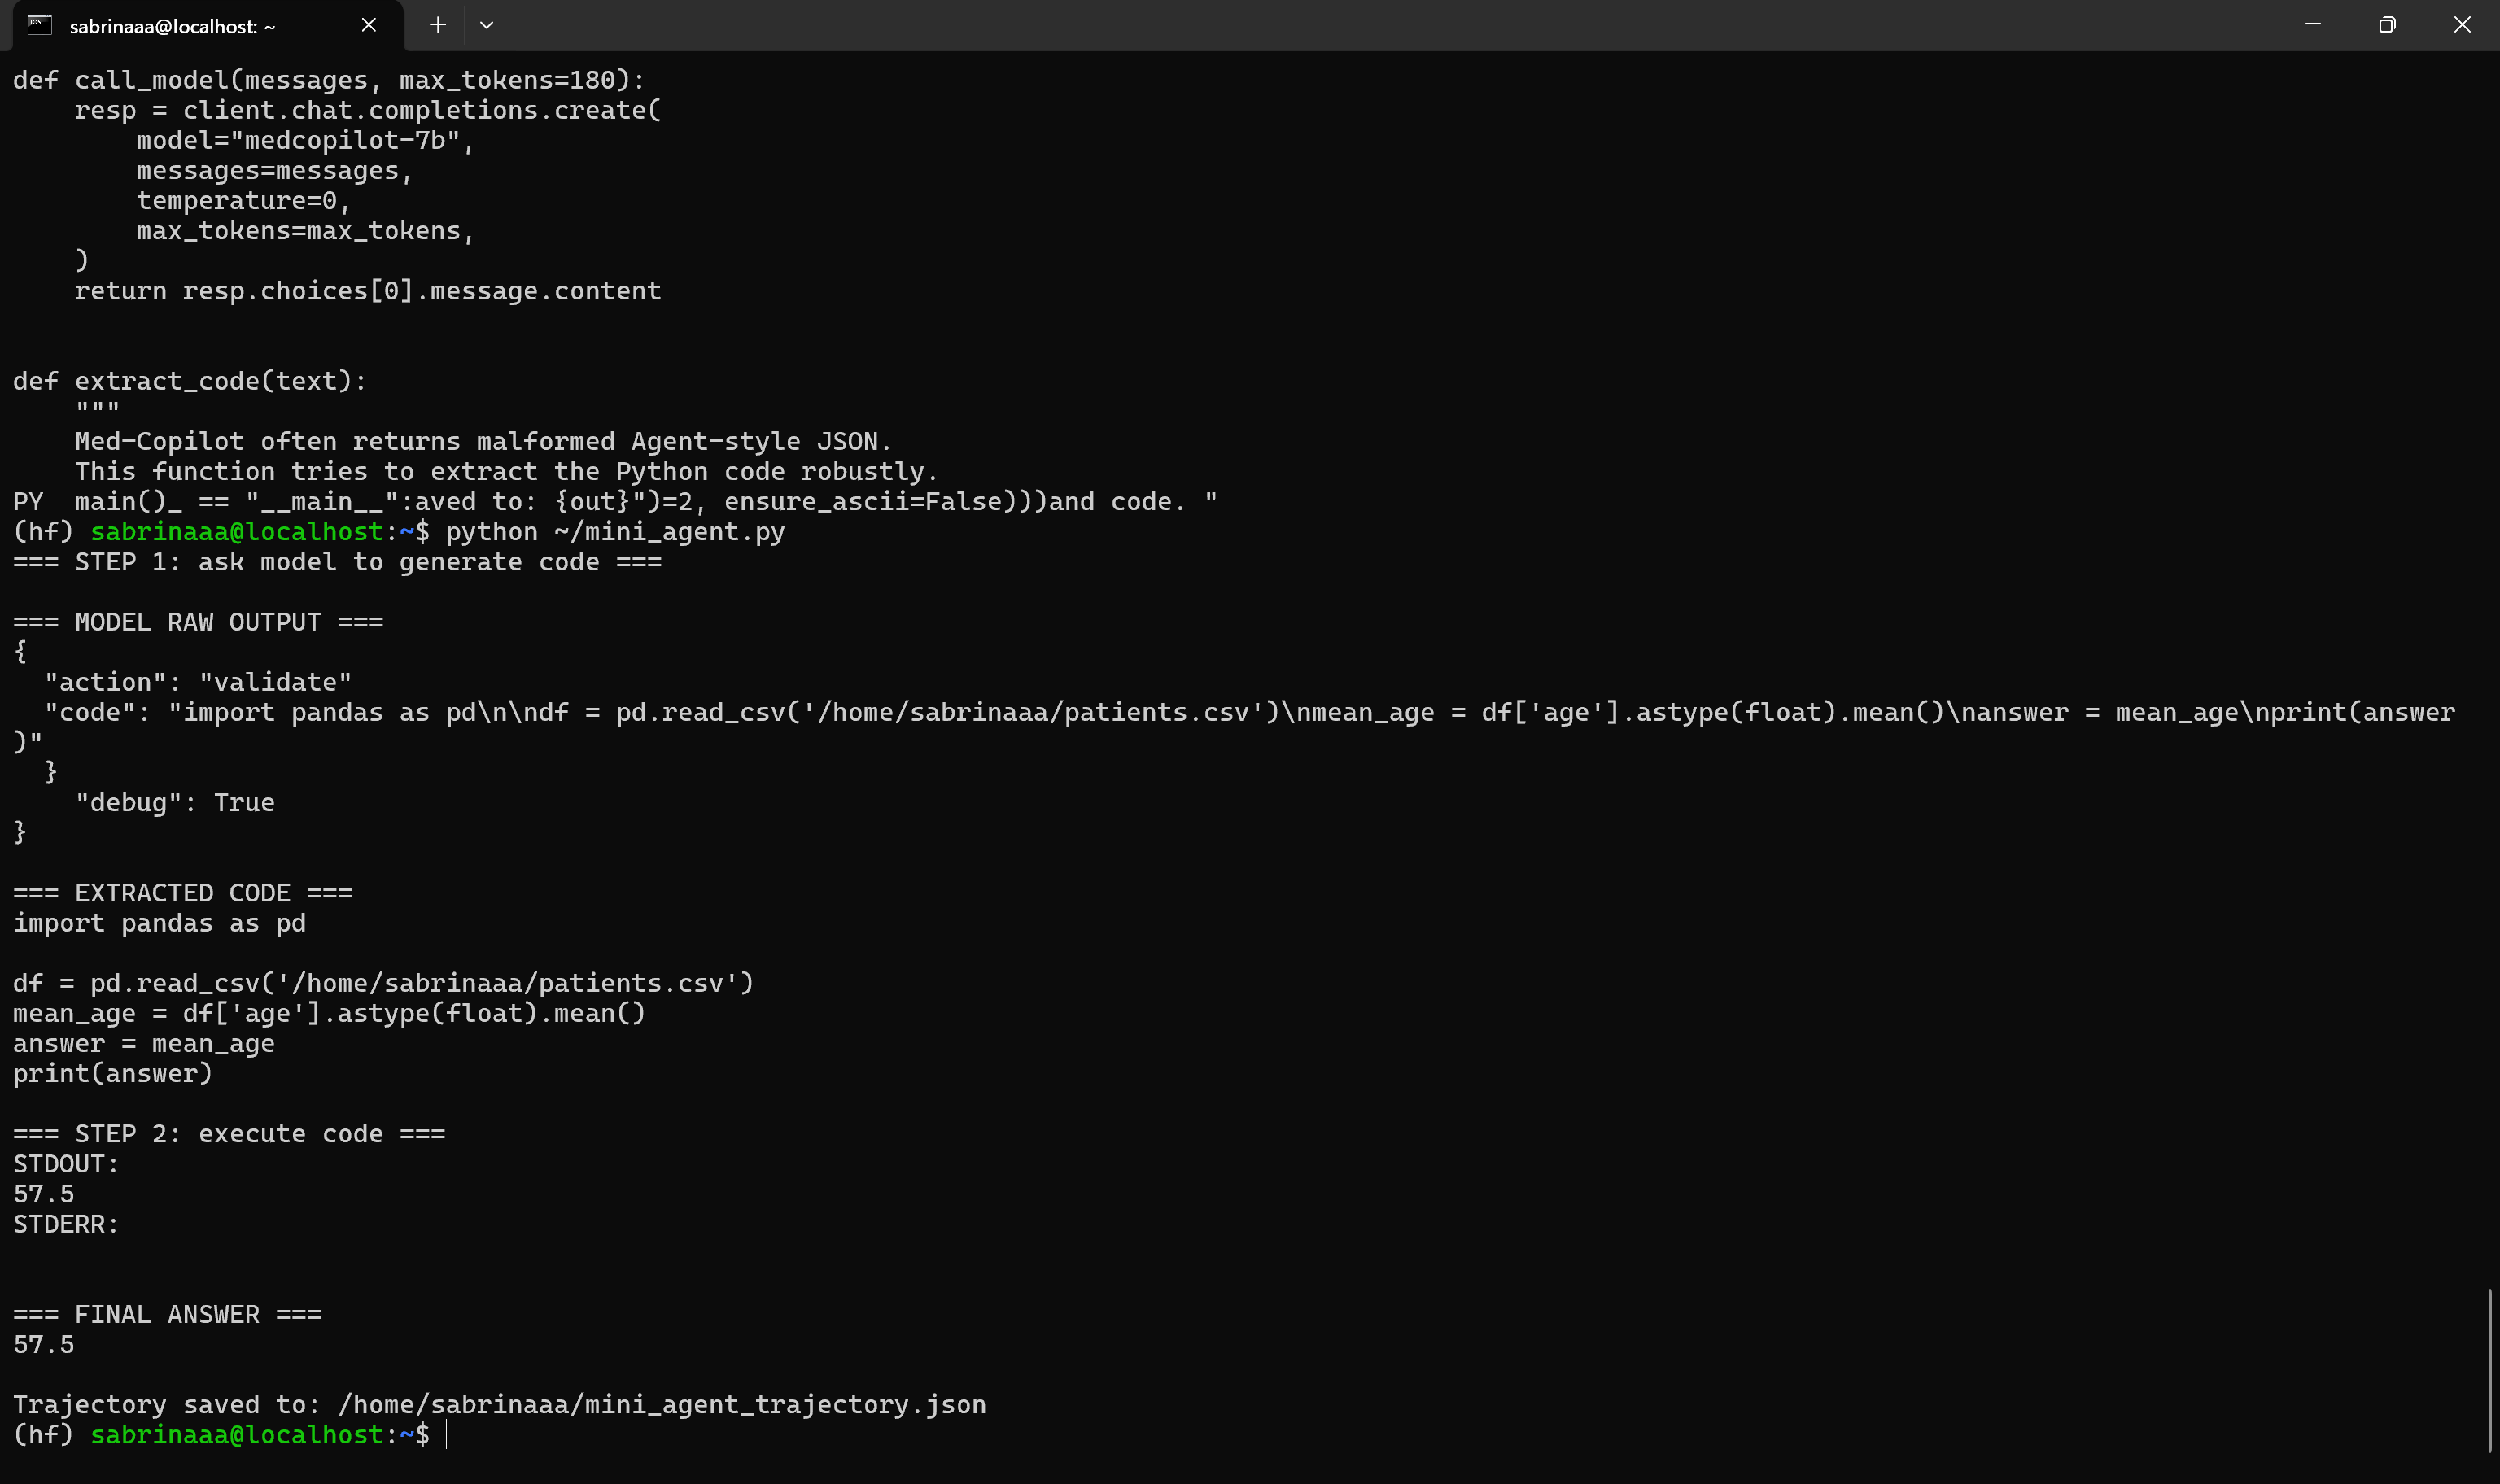Viewport: 2500px width, 1484px height.
Task: Click the python ~/mini_agent.py command text
Action: 615,532
